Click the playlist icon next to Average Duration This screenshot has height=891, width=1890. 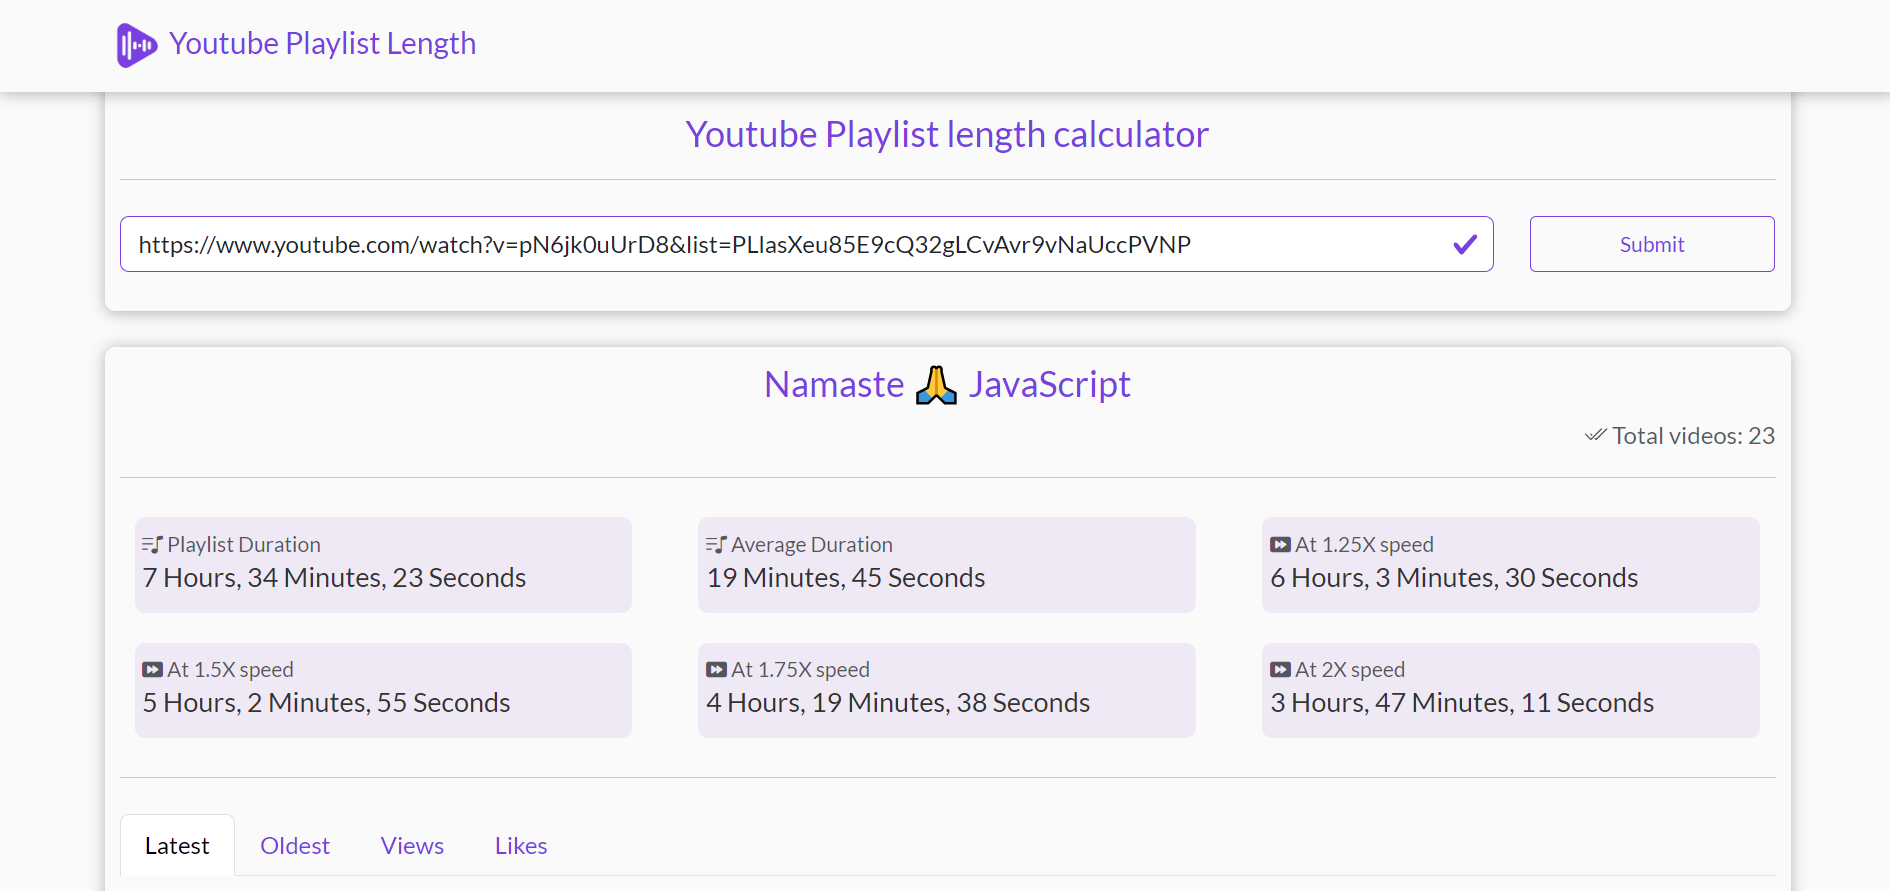pyautogui.click(x=716, y=545)
